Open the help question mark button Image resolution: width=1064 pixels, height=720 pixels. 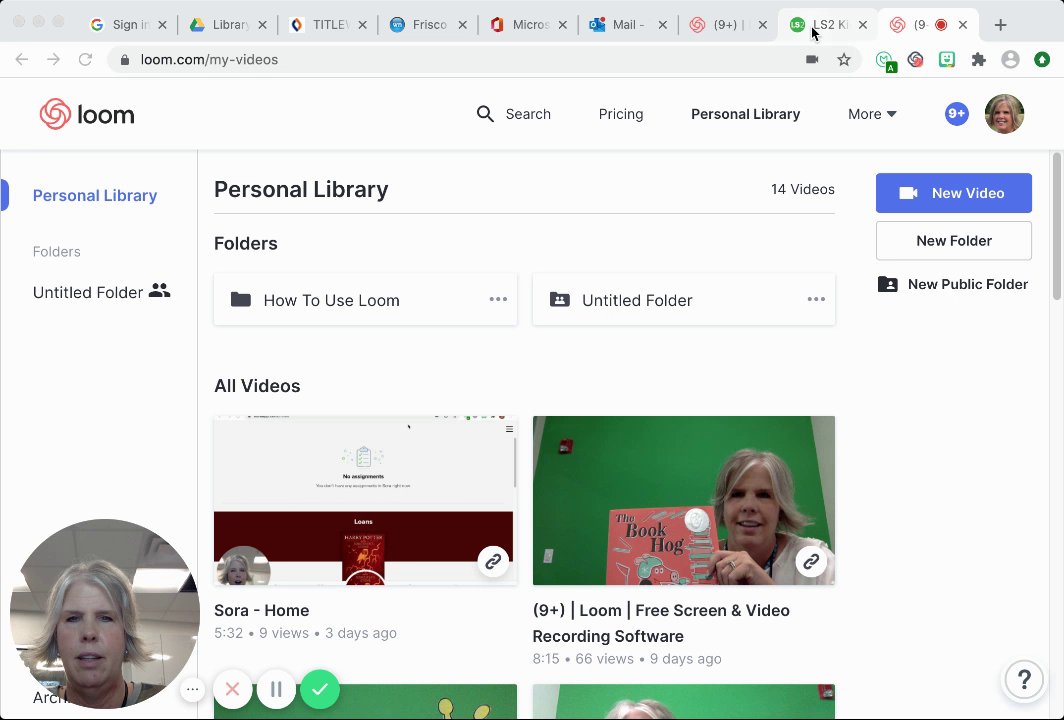click(x=1023, y=679)
